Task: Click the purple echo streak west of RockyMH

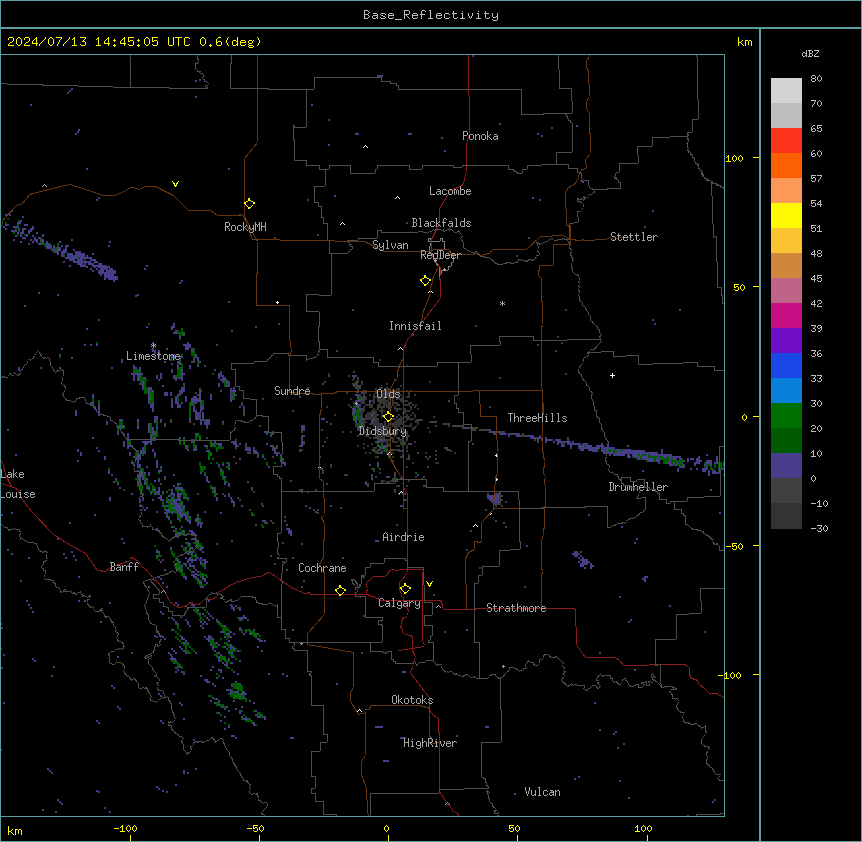Action: coord(60,248)
